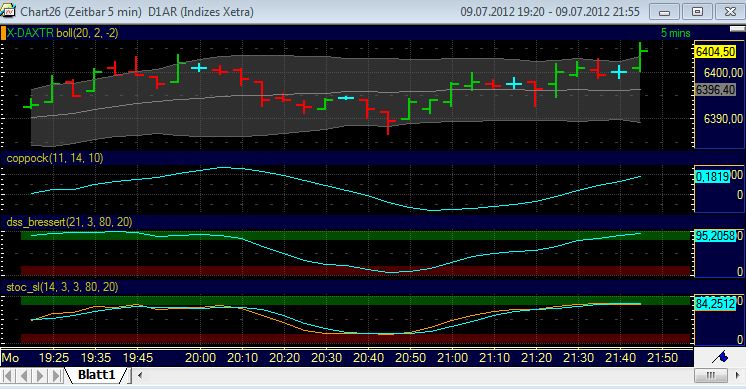The image size is (746, 389).
Task: Go to previous sheet navigation arrow
Action: tap(24, 376)
